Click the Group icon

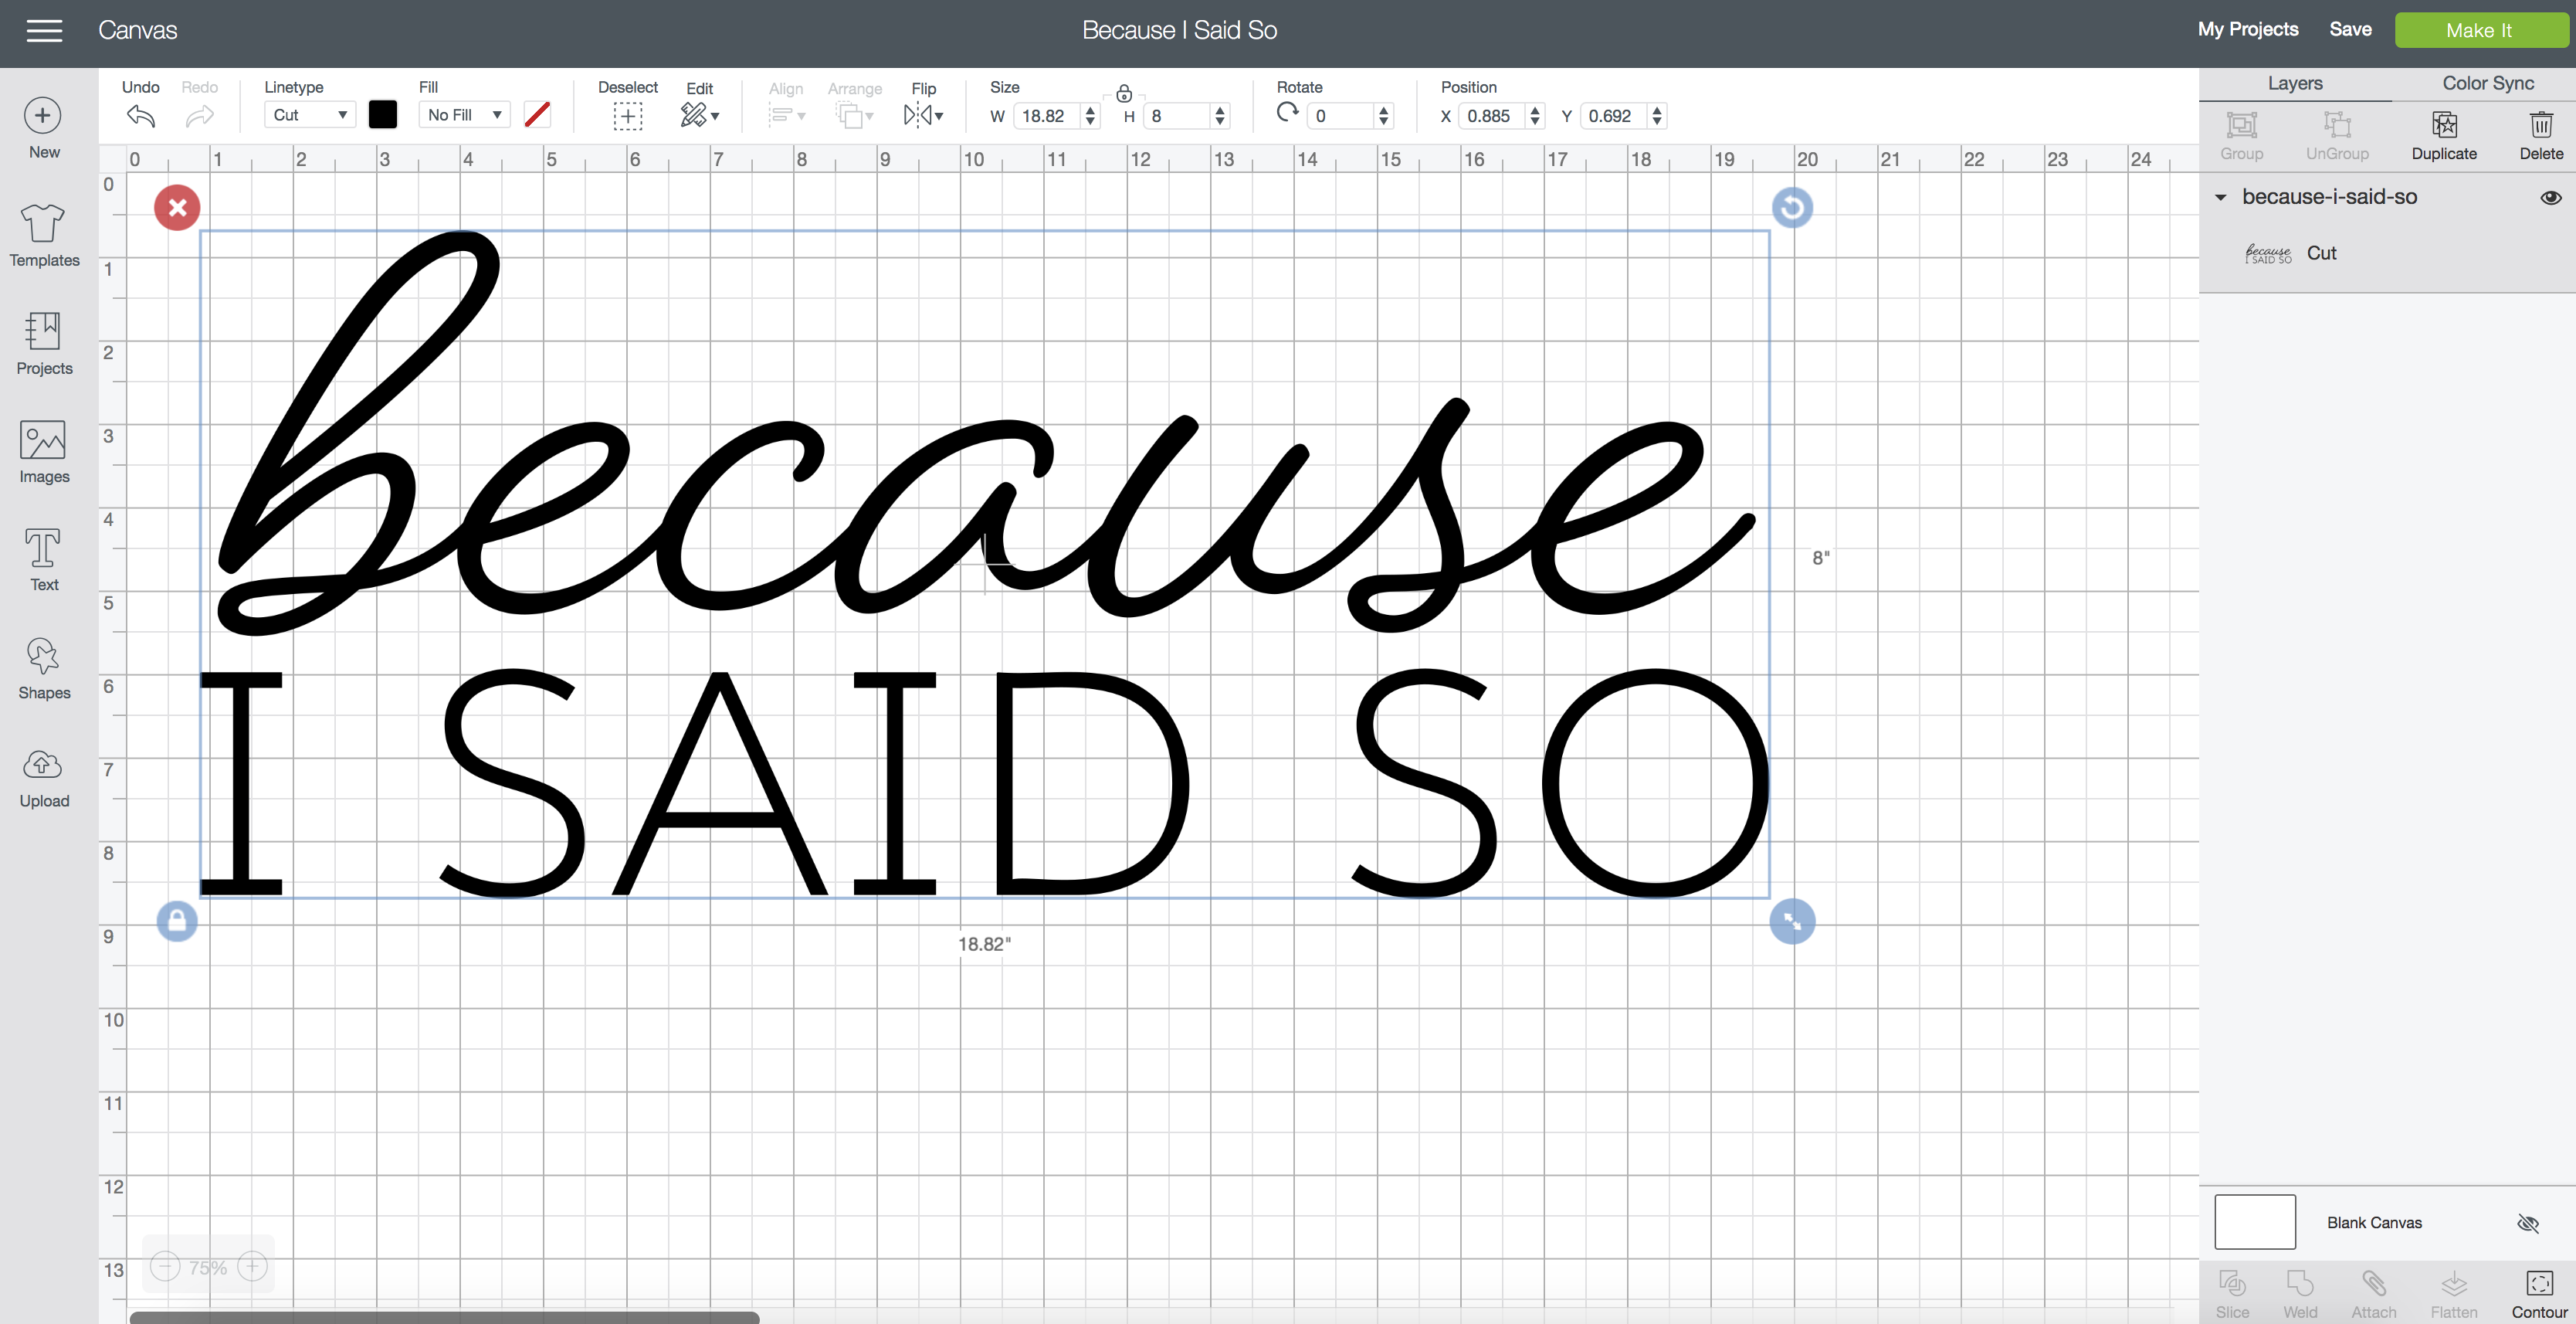(x=2241, y=125)
